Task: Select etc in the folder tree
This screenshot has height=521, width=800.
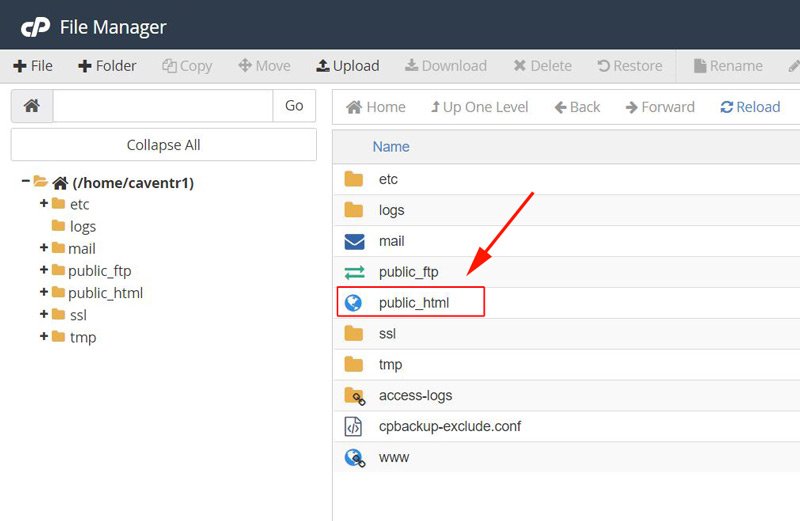Action: click(80, 205)
